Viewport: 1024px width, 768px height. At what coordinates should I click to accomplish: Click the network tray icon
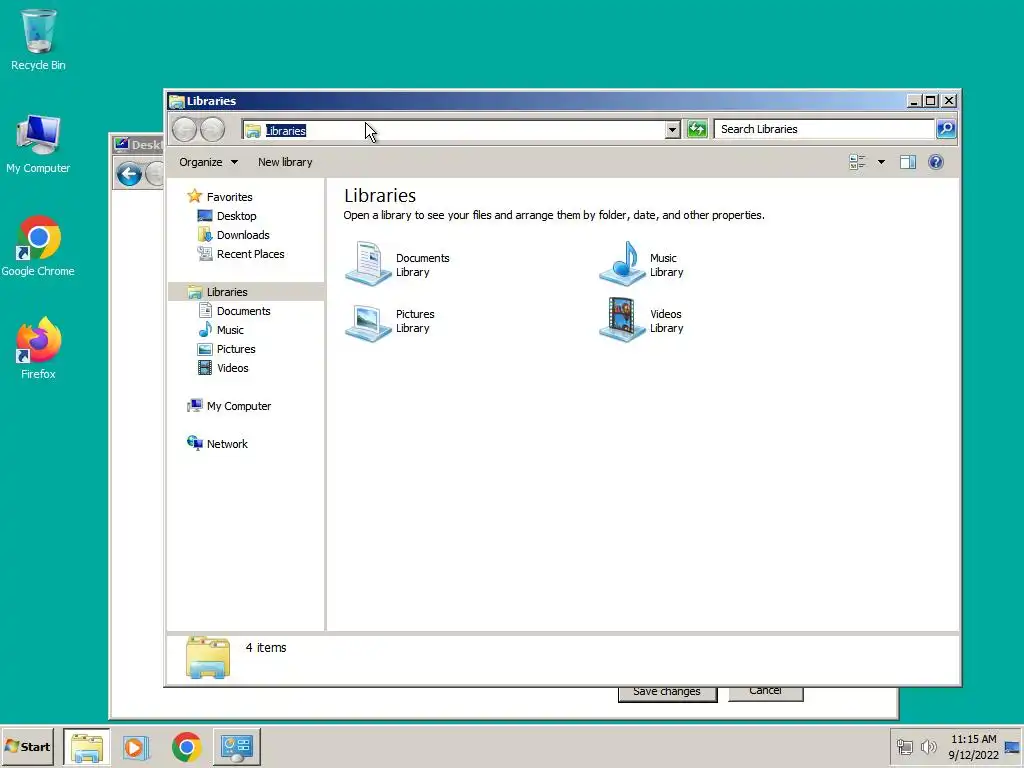point(904,746)
